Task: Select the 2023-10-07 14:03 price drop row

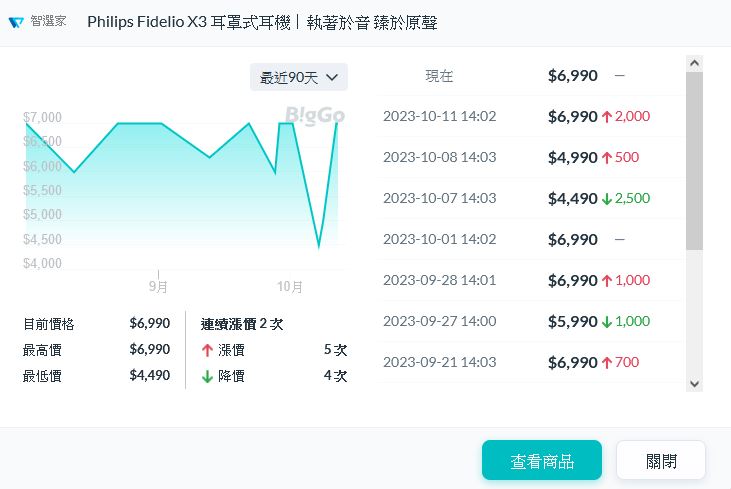Action: click(x=439, y=198)
